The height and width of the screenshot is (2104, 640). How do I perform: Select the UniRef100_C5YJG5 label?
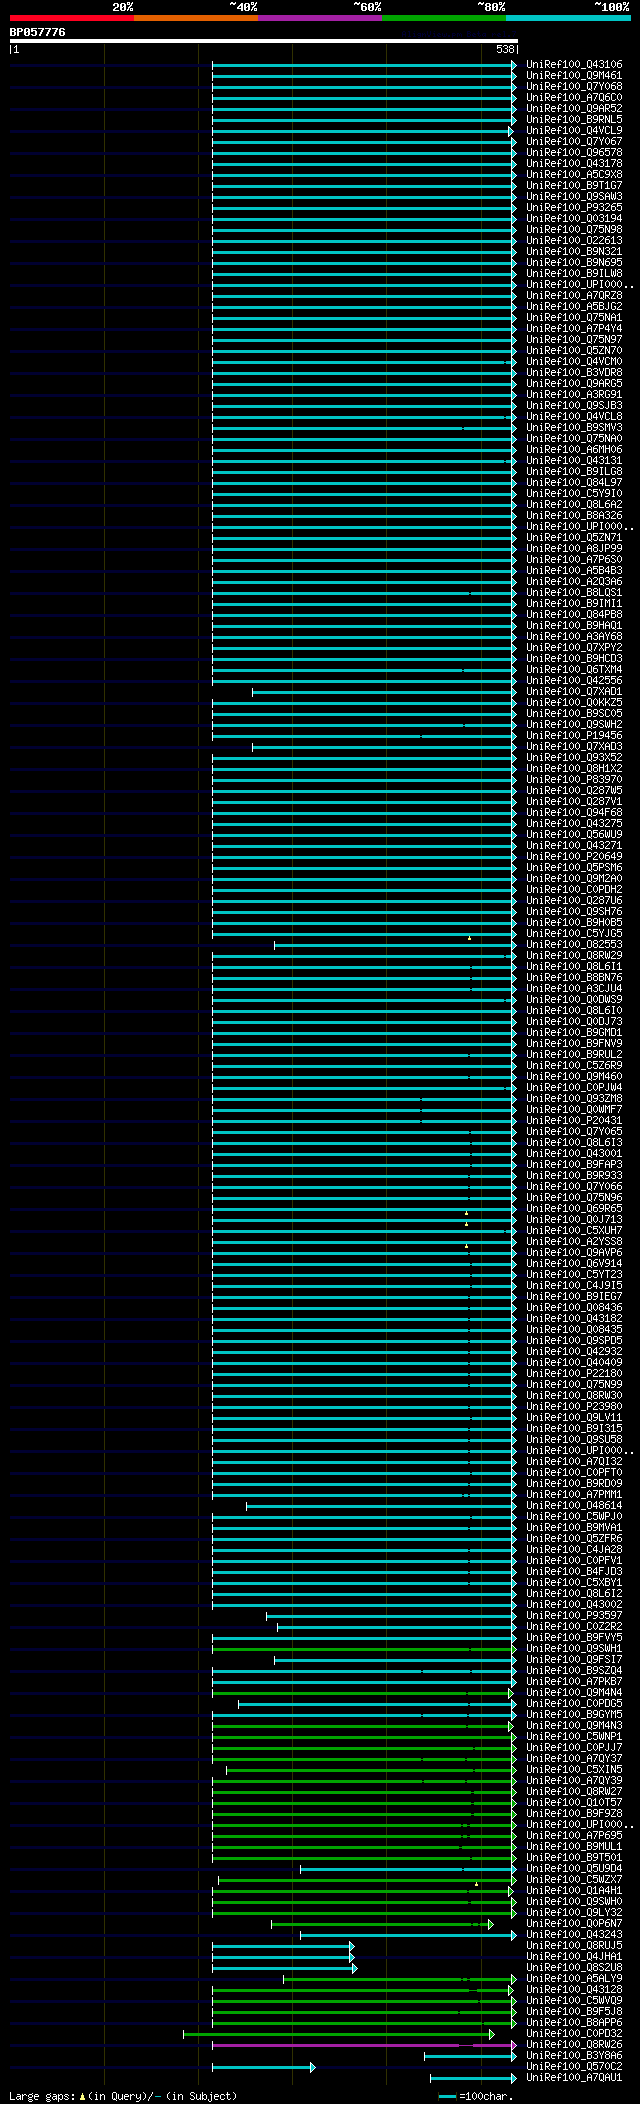[x=574, y=934]
